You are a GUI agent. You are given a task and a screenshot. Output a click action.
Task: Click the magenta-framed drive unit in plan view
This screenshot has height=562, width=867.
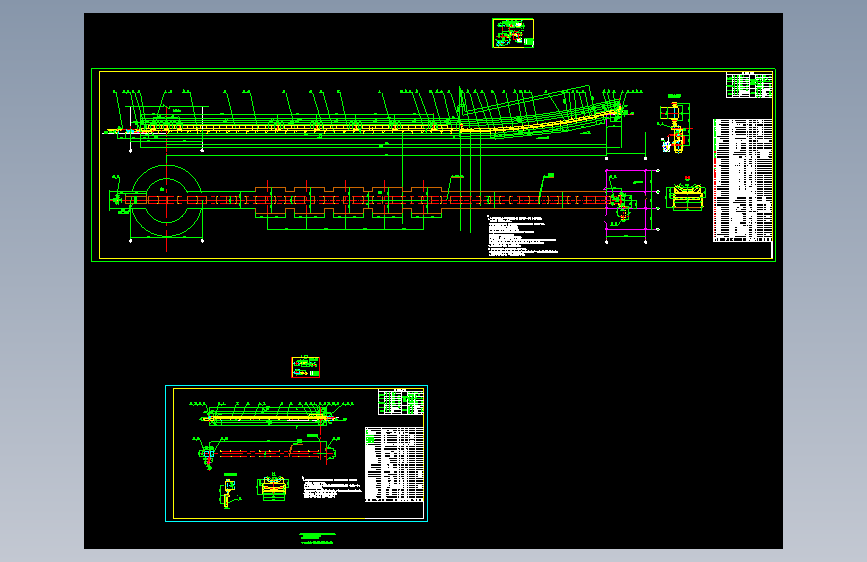pyautogui.click(x=626, y=200)
